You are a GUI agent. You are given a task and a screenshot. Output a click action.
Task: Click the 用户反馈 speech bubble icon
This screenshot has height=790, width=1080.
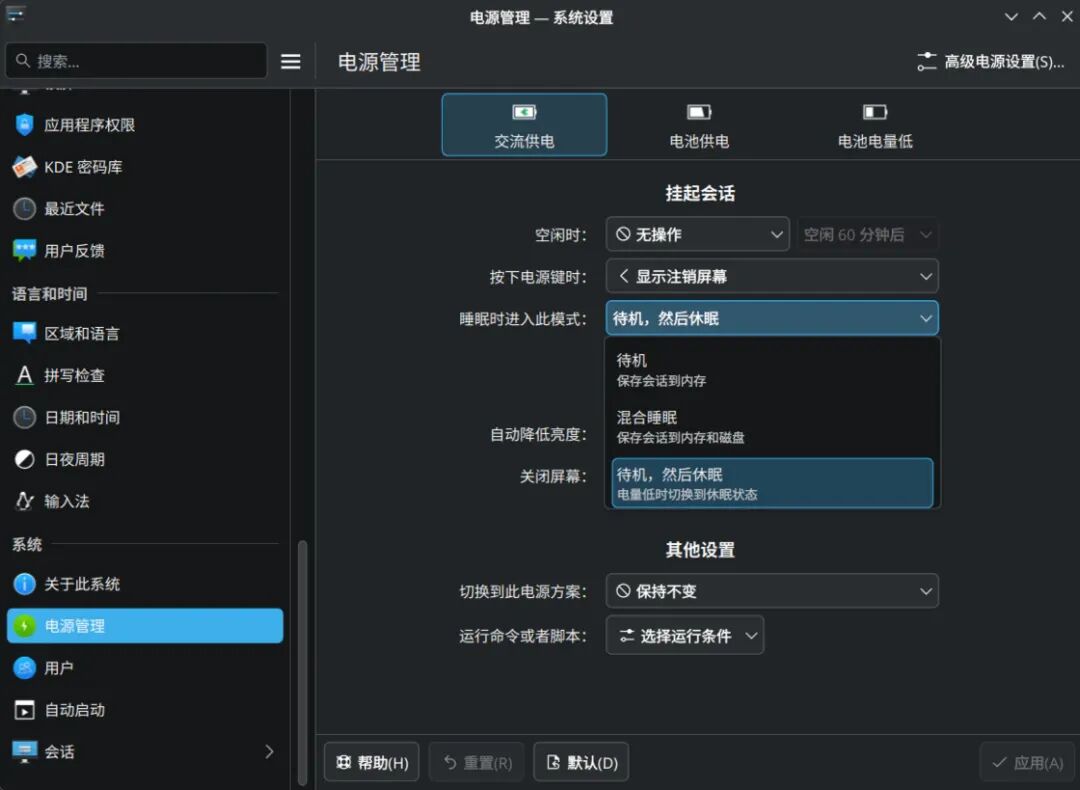pos(25,251)
